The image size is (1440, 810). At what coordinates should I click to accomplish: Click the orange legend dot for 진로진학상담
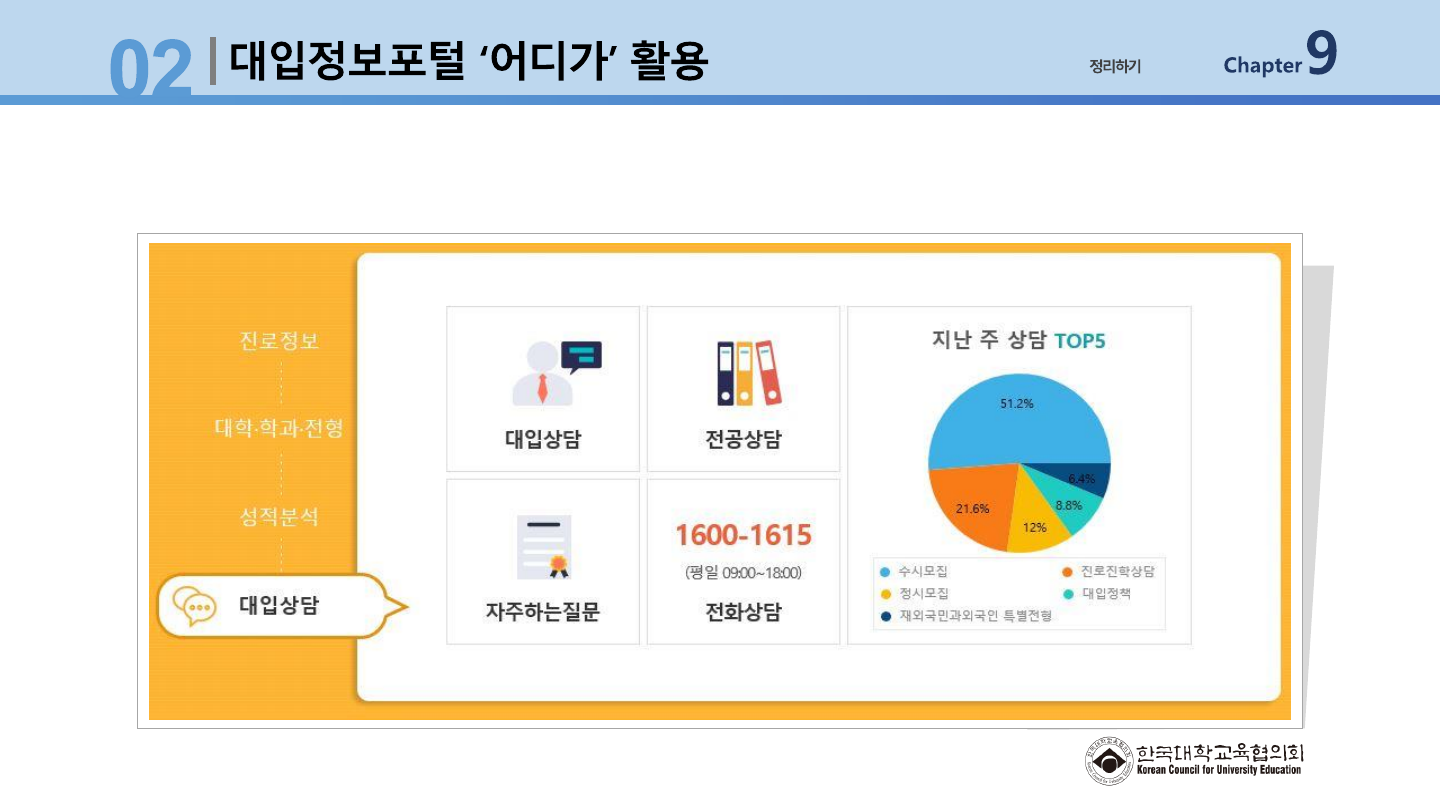1067,572
